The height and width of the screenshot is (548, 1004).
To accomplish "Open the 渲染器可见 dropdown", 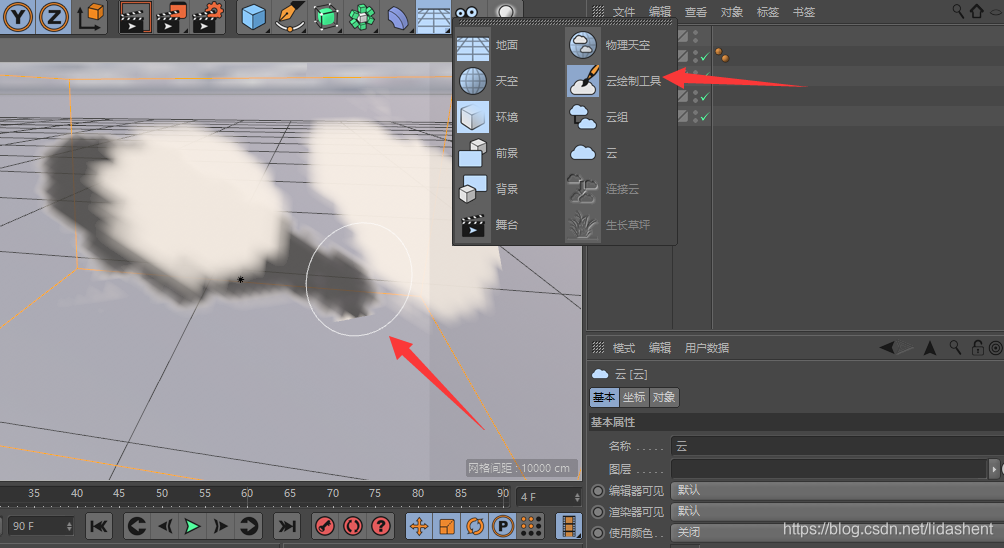I will click(838, 512).
